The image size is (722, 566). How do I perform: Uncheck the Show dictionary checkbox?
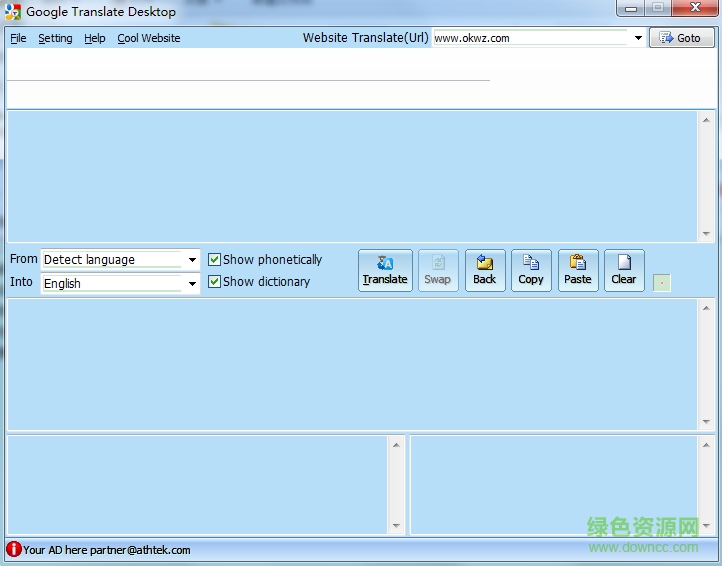tap(214, 282)
